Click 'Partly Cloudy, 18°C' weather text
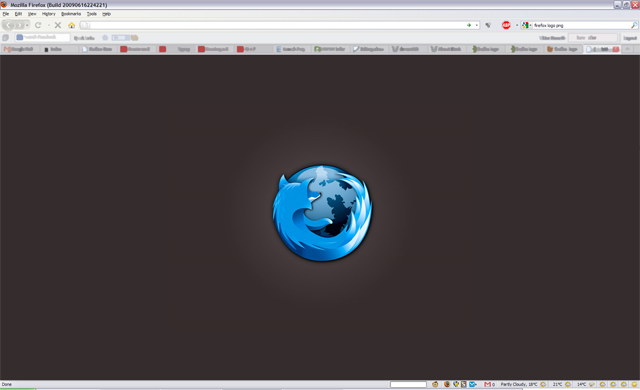The height and width of the screenshot is (390, 640). 519,384
